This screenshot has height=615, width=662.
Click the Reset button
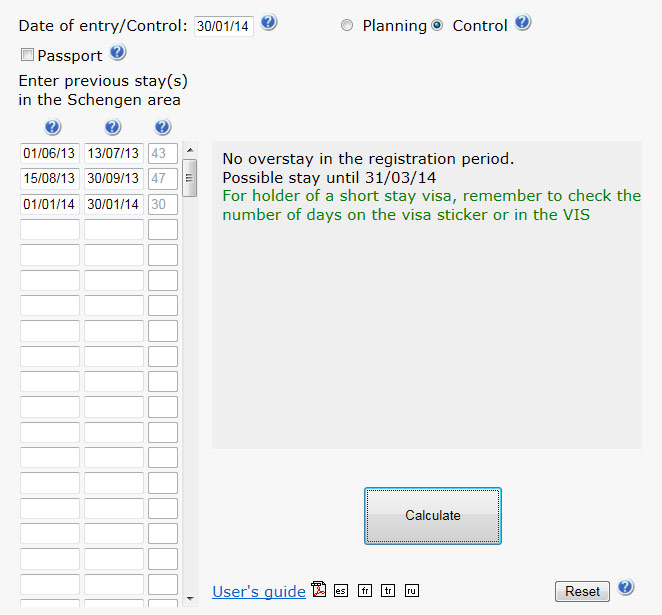pyautogui.click(x=582, y=591)
